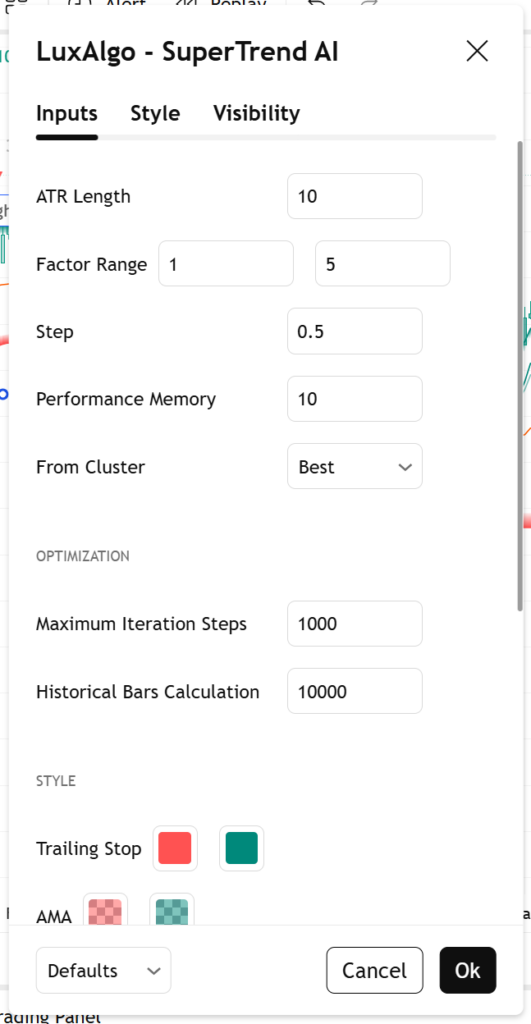Select the Inputs tab
The width and height of the screenshot is (531, 1024).
[x=67, y=113]
